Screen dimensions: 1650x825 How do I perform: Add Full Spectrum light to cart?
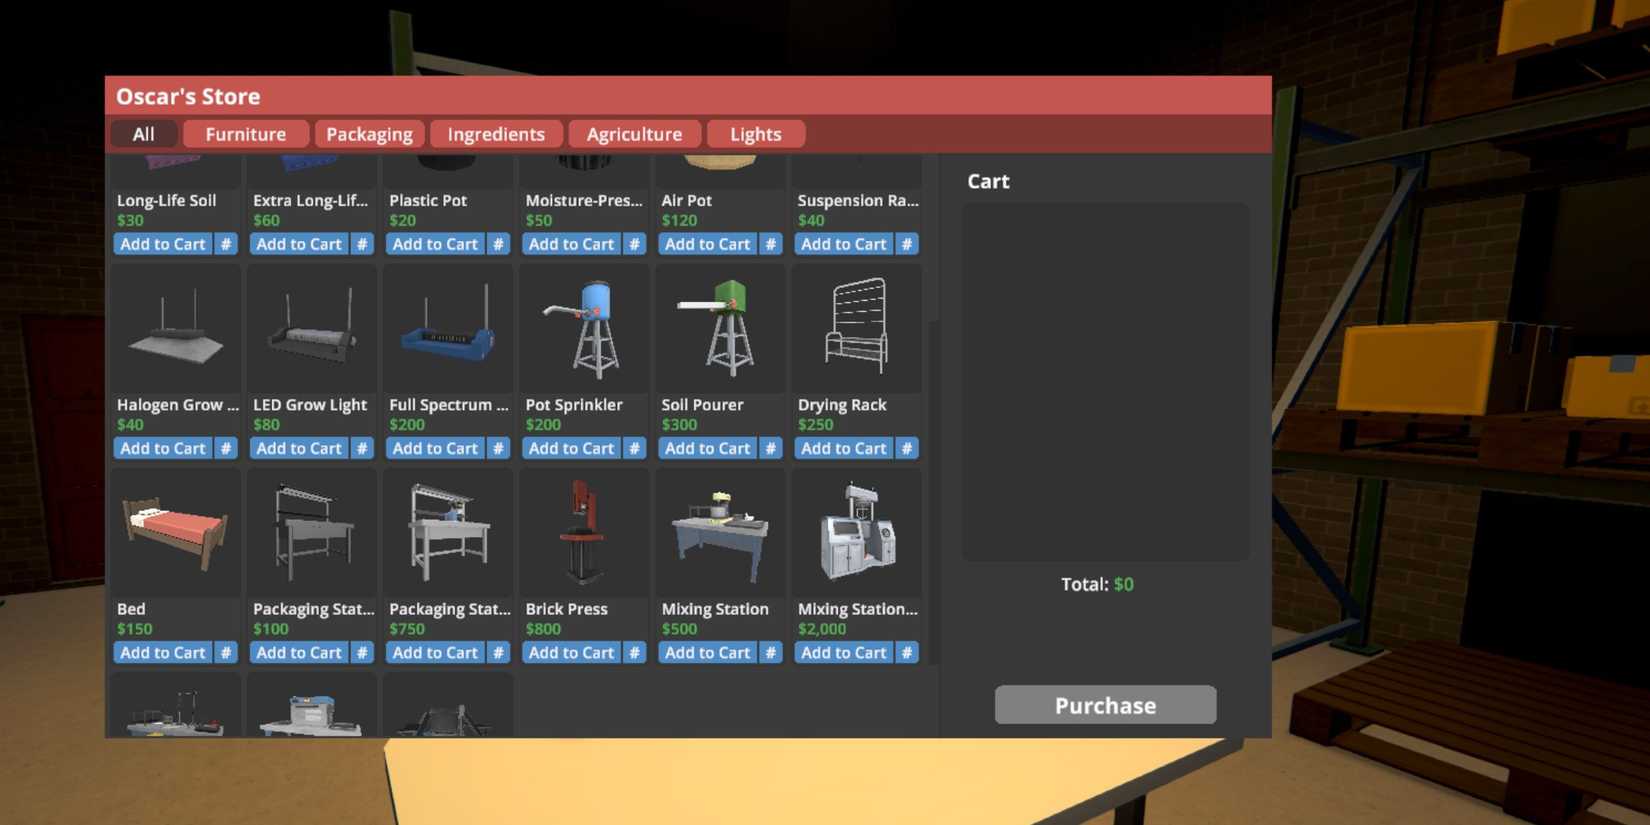435,448
